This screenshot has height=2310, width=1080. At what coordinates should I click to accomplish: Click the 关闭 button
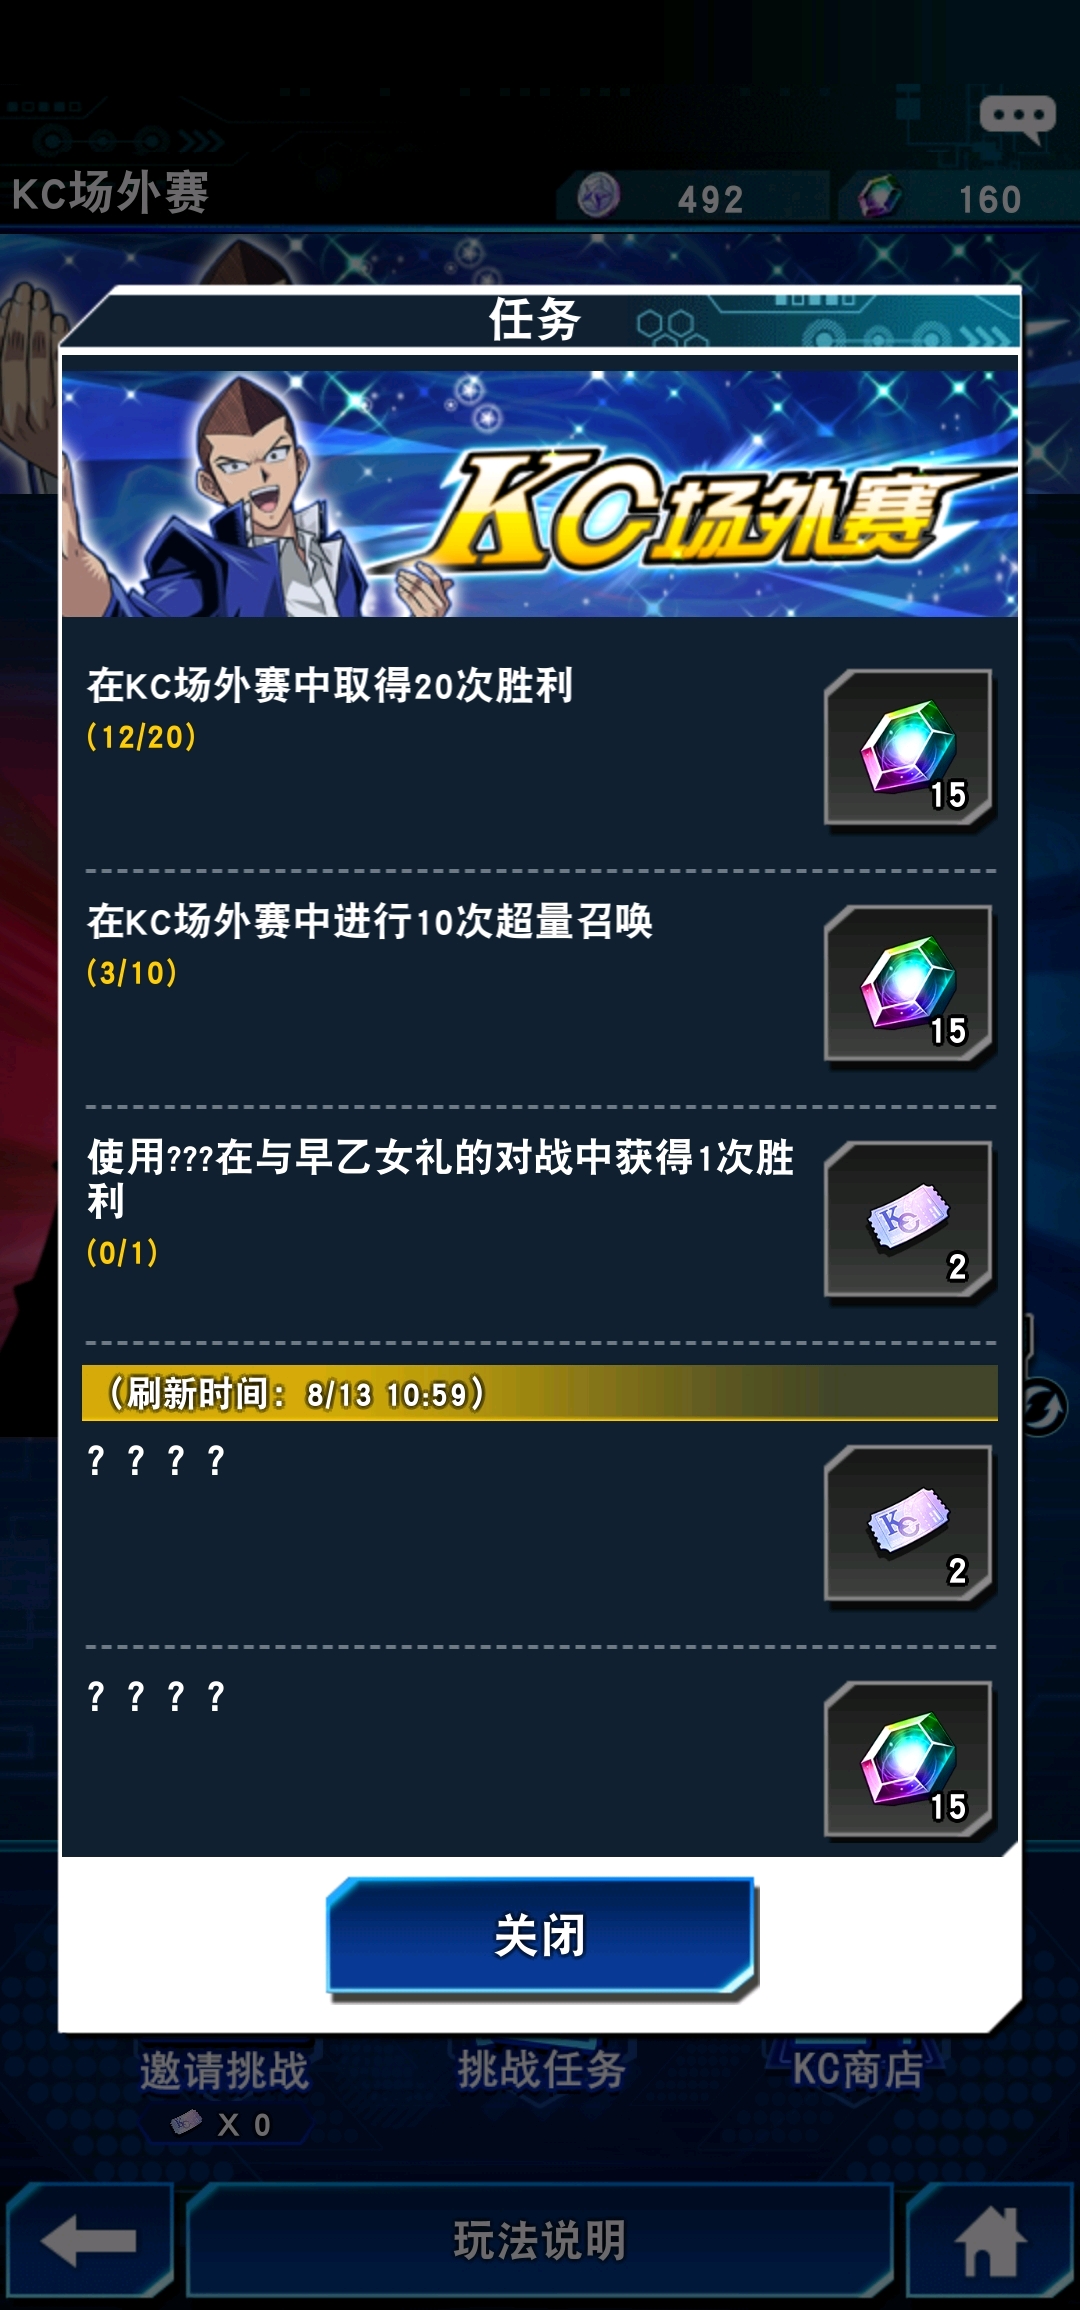(541, 1936)
